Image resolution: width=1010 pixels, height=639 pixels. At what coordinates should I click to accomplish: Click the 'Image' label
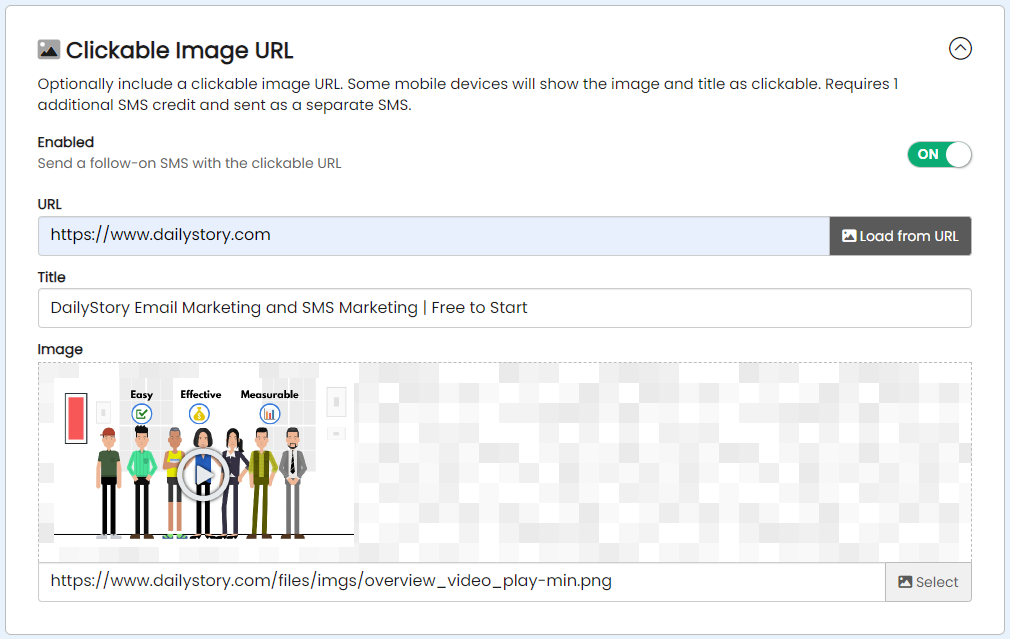click(60, 349)
